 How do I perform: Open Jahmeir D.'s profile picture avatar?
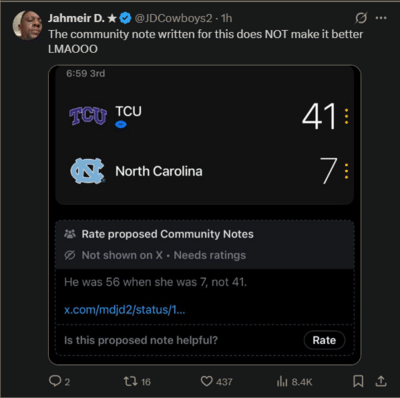click(x=27, y=25)
